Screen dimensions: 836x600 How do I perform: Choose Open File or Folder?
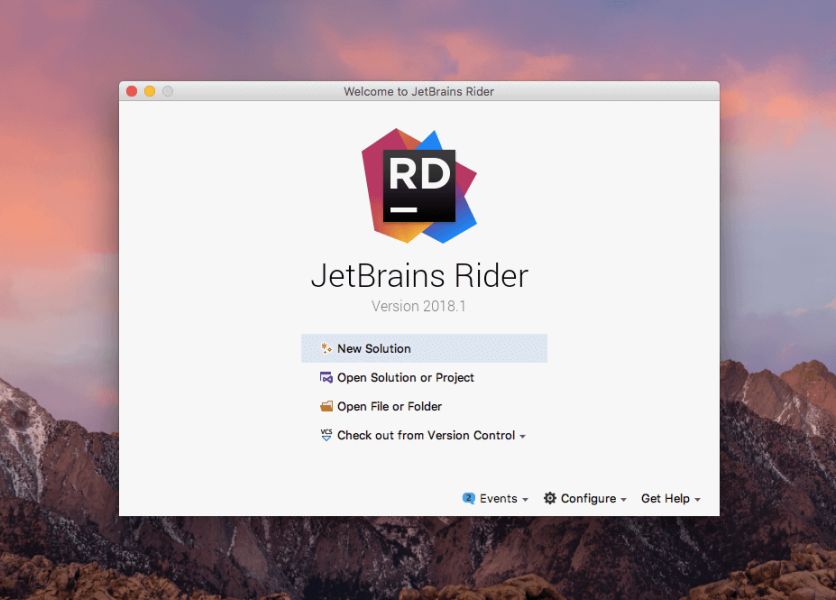[381, 406]
